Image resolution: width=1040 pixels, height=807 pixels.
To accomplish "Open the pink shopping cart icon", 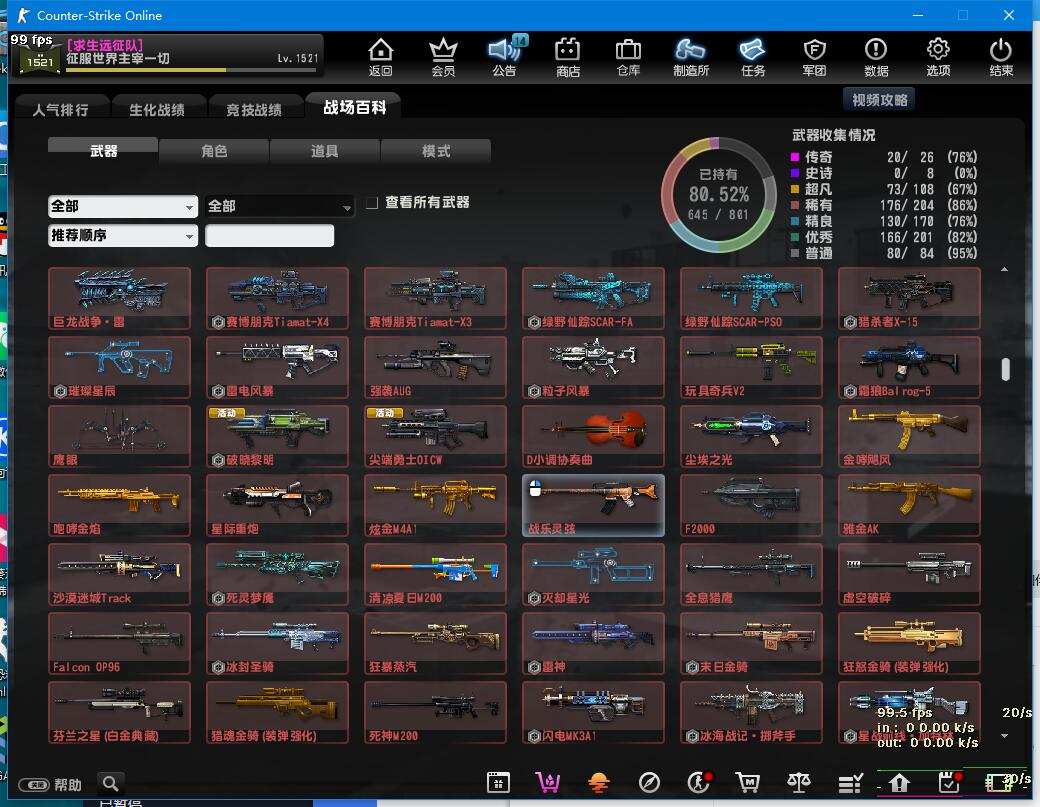I will click(x=548, y=782).
